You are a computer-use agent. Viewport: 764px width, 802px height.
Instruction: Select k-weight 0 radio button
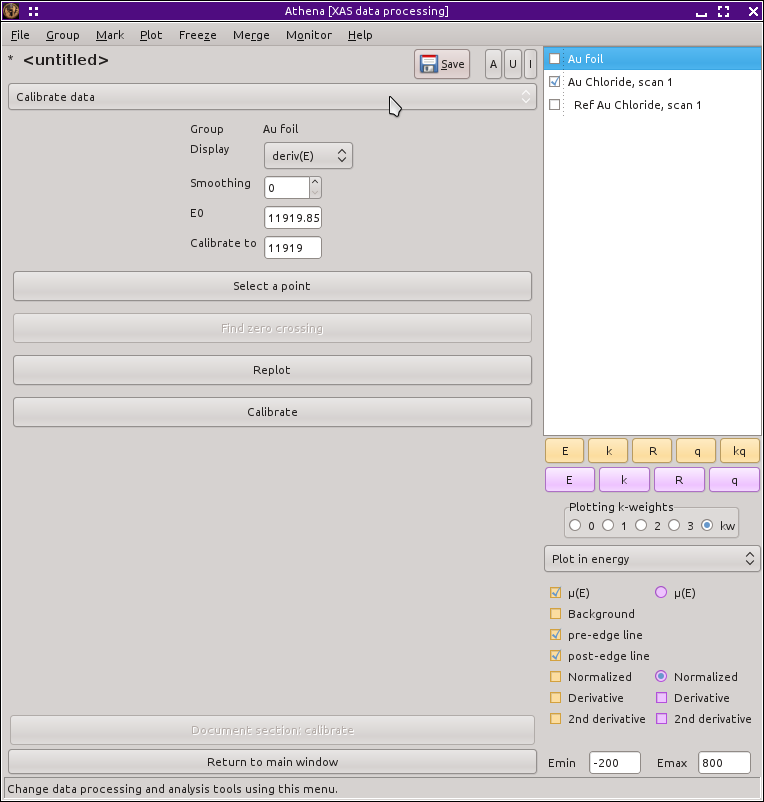point(575,525)
